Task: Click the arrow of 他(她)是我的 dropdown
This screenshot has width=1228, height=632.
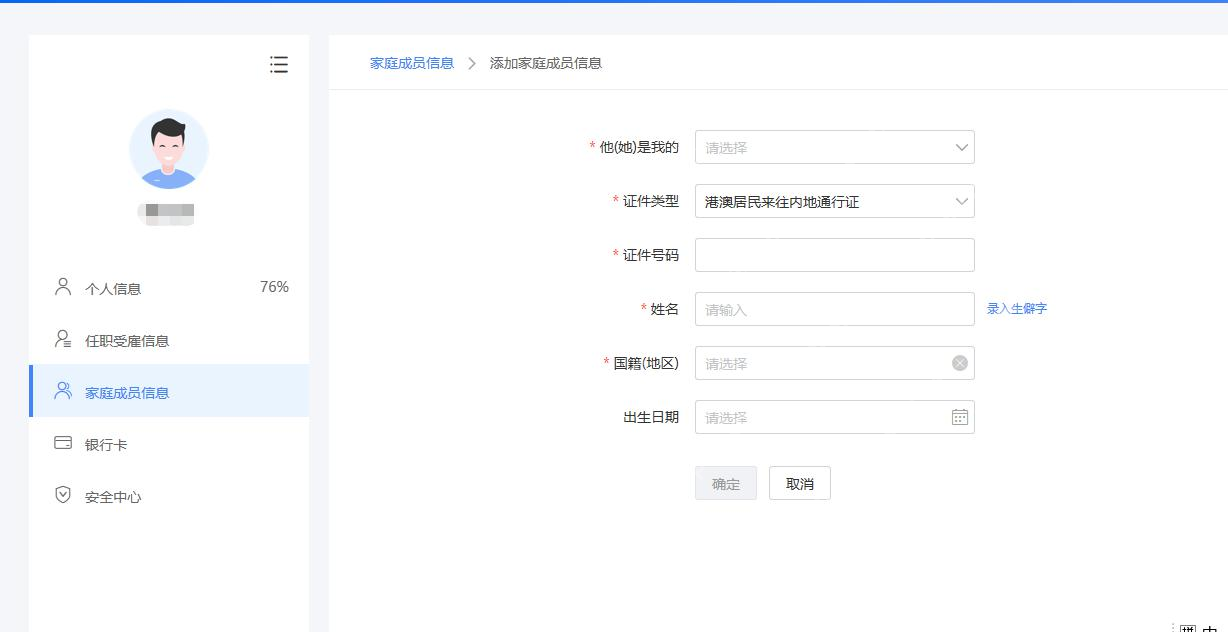Action: tap(961, 147)
